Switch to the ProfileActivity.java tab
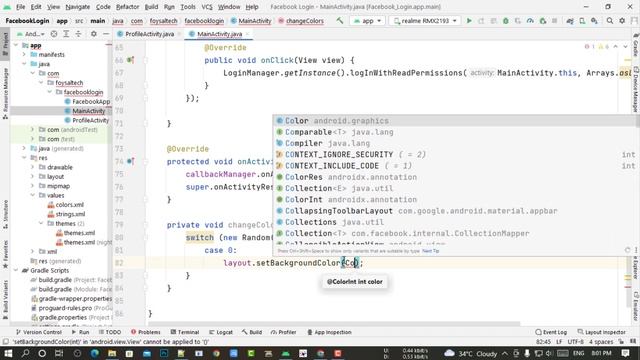This screenshot has height=360, width=640. click(149, 34)
